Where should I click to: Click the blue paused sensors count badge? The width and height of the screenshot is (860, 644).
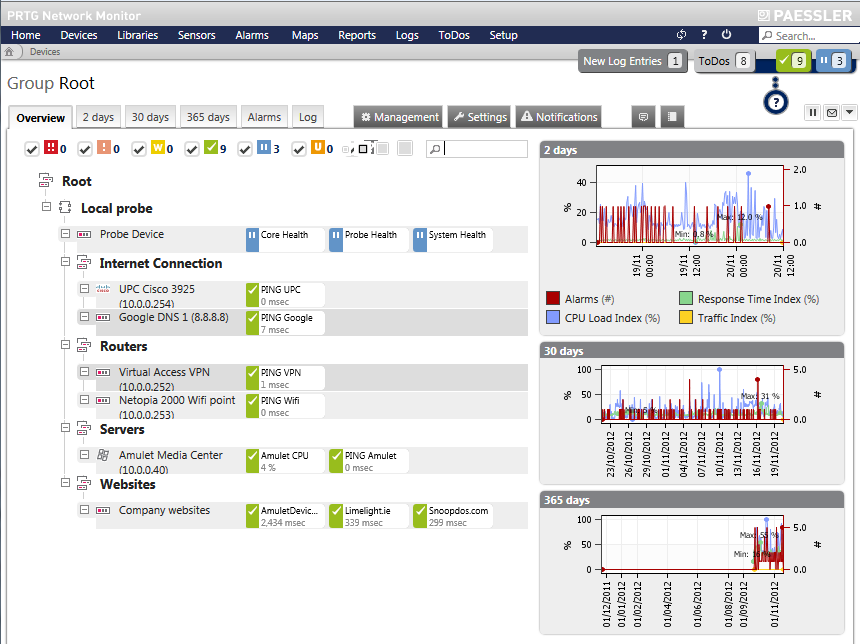[x=833, y=61]
